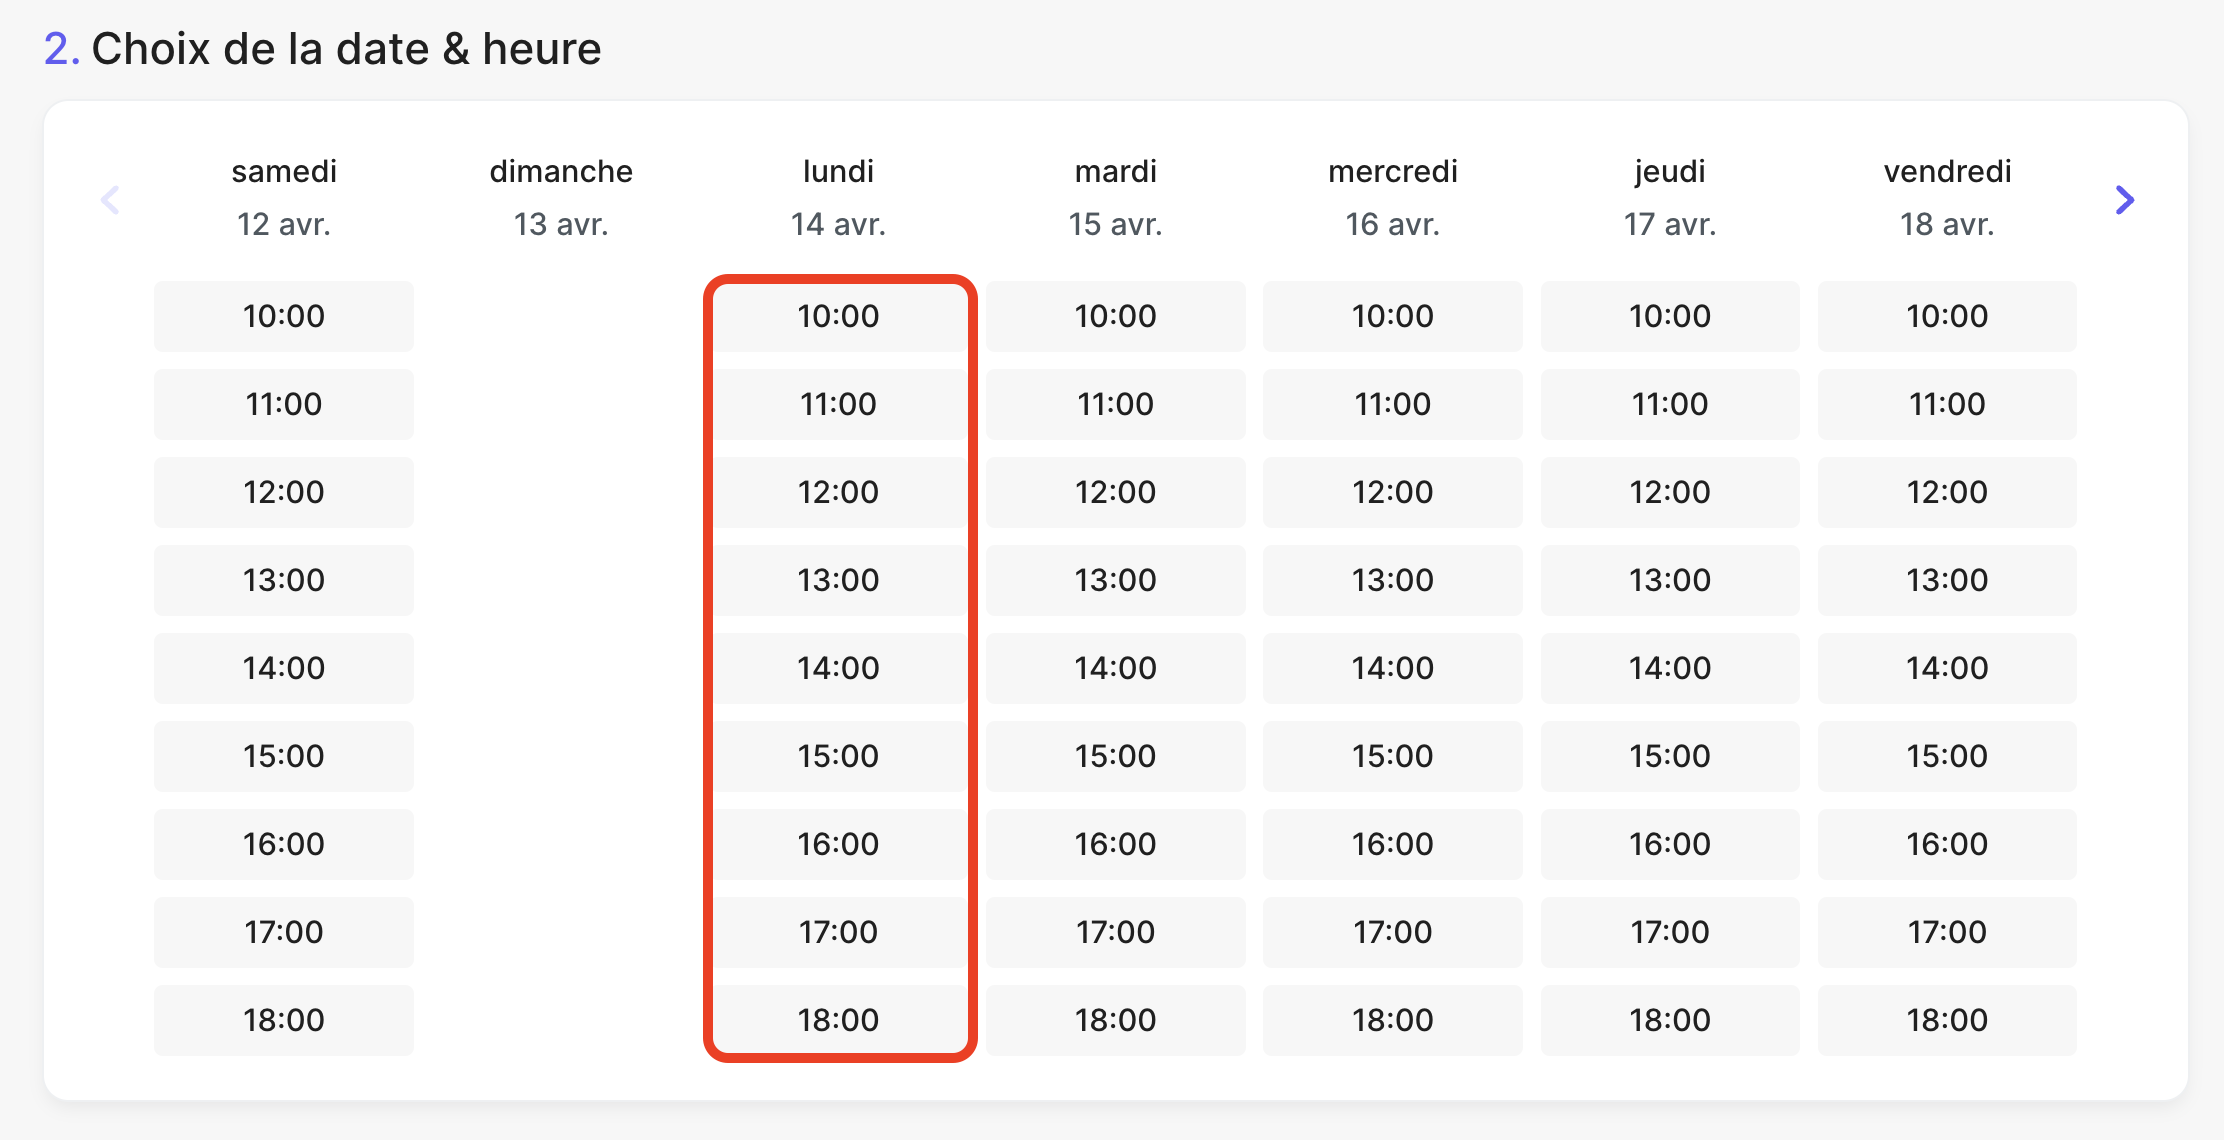Select 10:00 slot on samedi 12 avr.
2224x1140 pixels.
[284, 316]
